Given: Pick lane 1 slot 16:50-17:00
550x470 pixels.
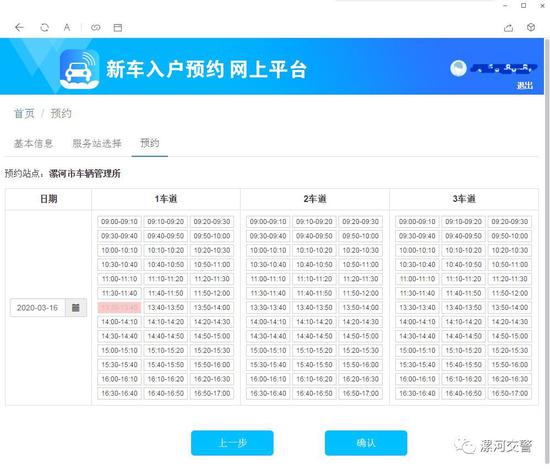Looking at the screenshot, I should [x=212, y=394].
